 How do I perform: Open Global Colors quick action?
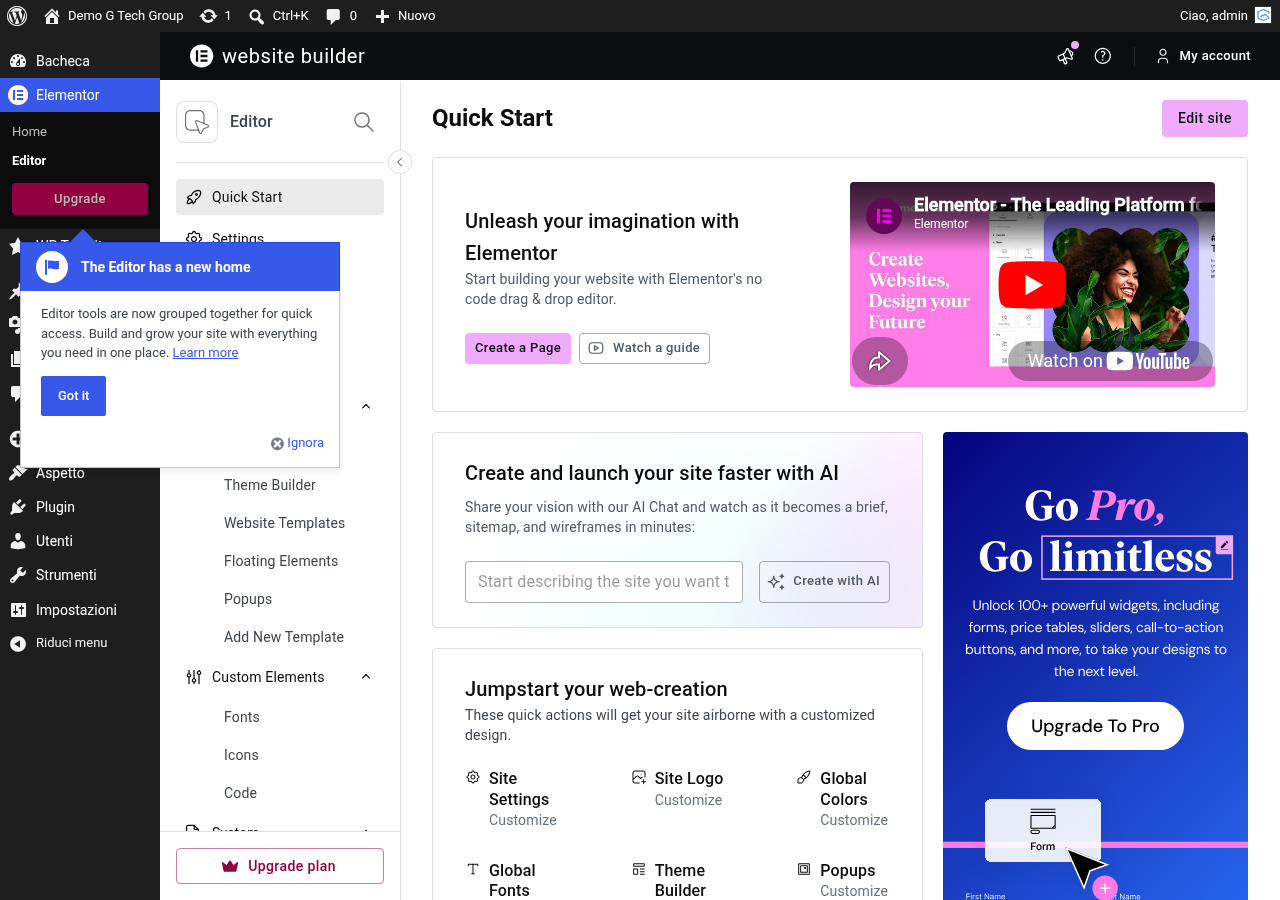[843, 798]
